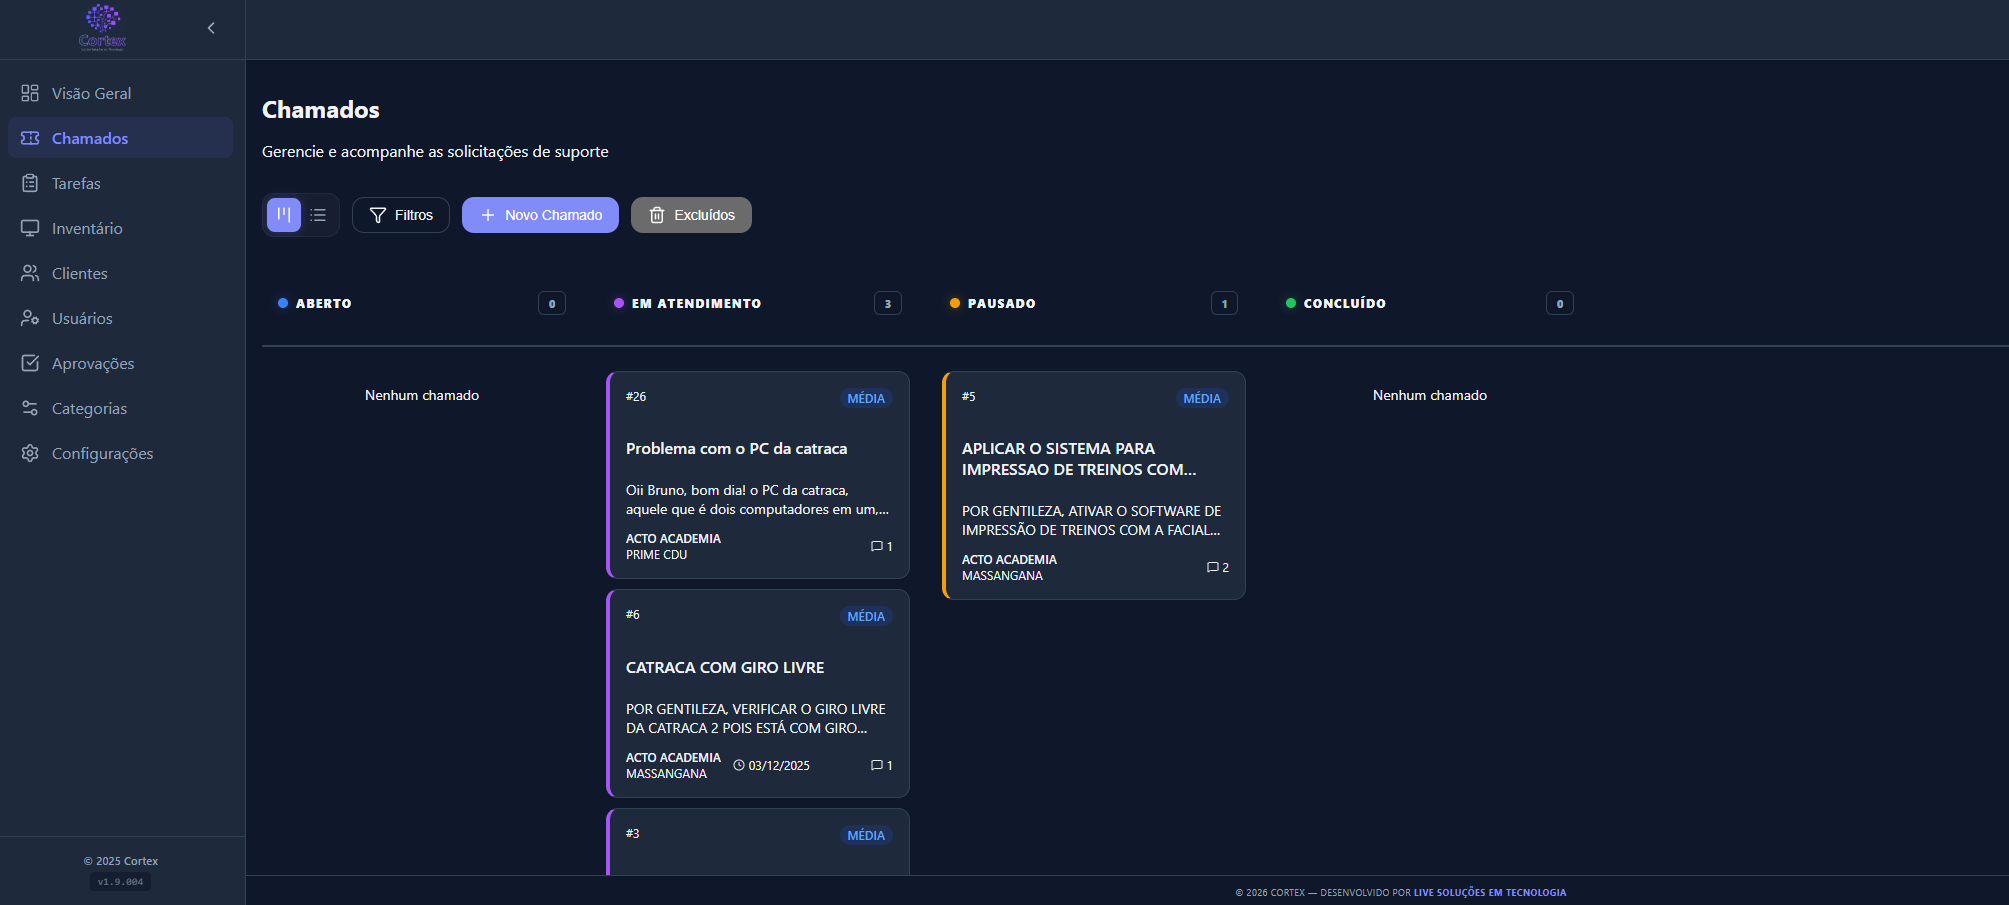The image size is (2009, 905).
Task: Click the Em Atendimento column count badge
Action: click(x=887, y=303)
